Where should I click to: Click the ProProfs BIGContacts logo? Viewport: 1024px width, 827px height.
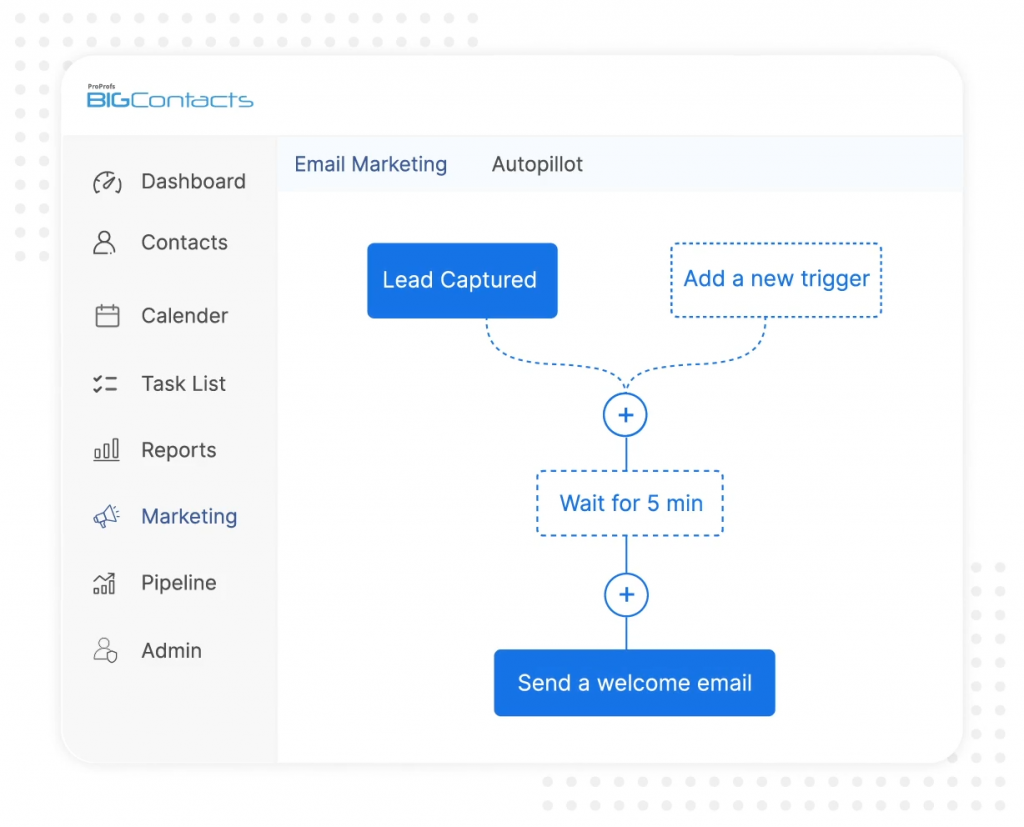170,96
